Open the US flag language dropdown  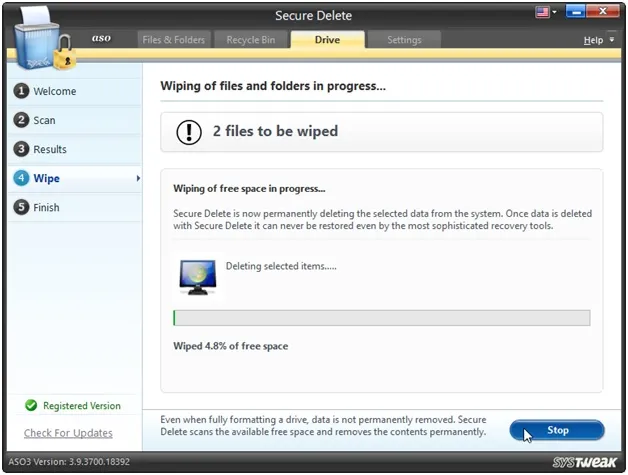point(546,12)
